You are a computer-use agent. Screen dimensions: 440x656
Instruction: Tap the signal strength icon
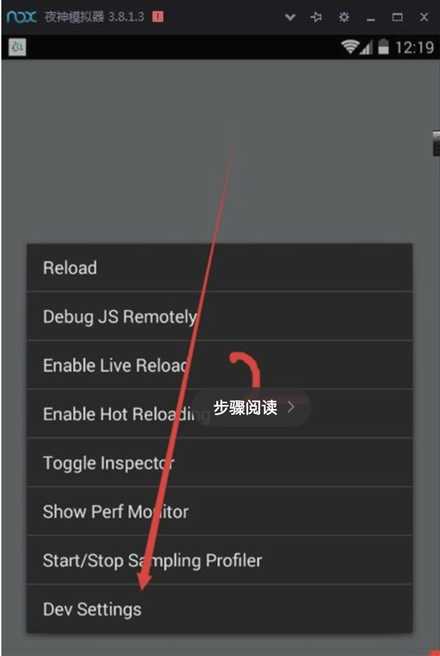point(366,48)
